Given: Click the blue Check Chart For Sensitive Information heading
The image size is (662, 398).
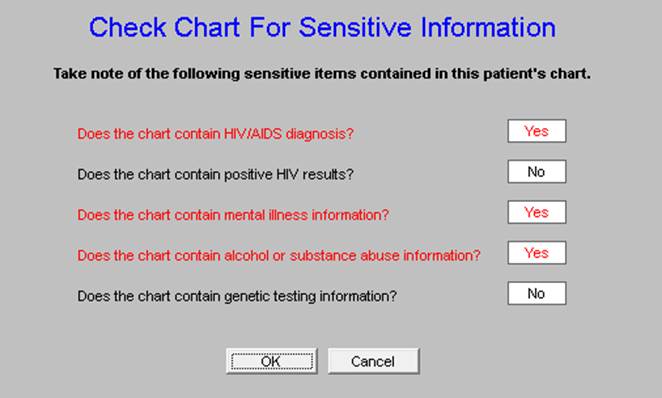Looking at the screenshot, I should tap(322, 27).
